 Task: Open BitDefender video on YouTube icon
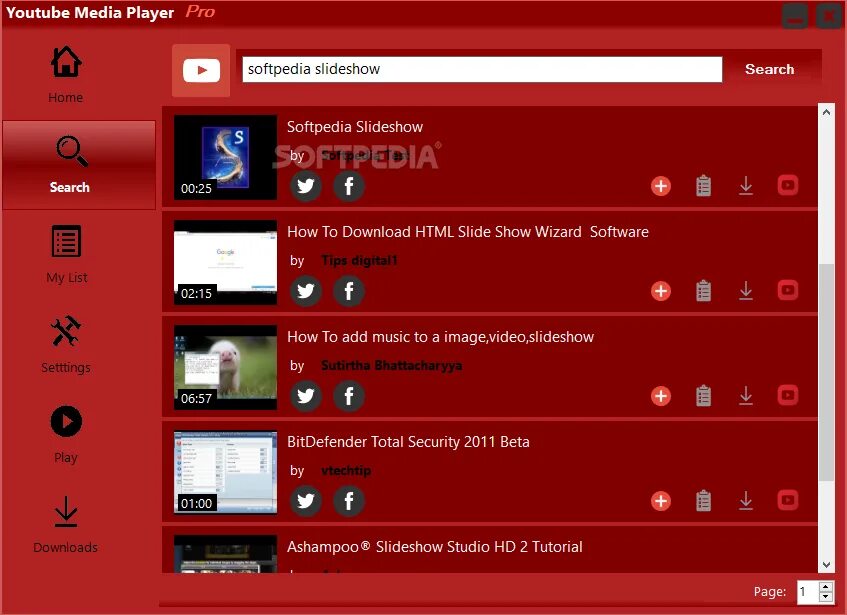pyautogui.click(x=788, y=500)
